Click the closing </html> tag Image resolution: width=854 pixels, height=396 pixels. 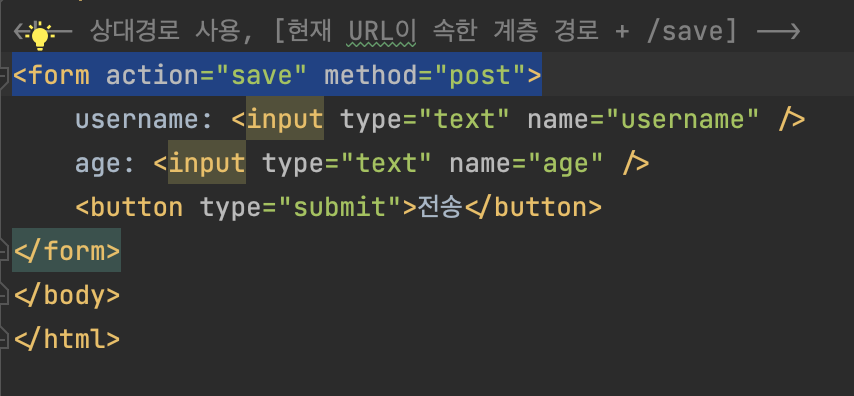coord(66,339)
